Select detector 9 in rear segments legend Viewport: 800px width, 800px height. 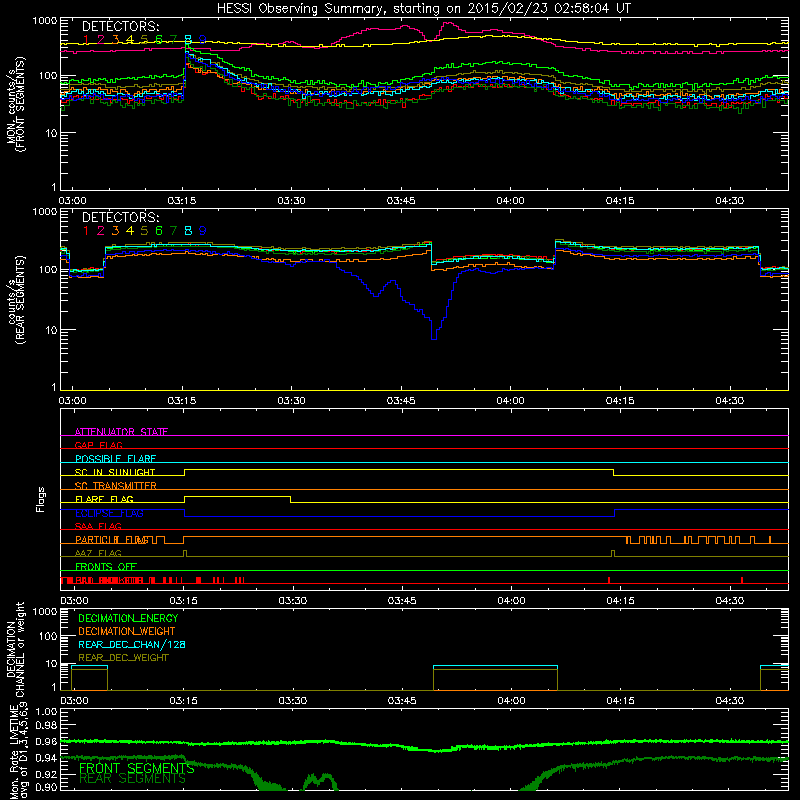point(203,231)
